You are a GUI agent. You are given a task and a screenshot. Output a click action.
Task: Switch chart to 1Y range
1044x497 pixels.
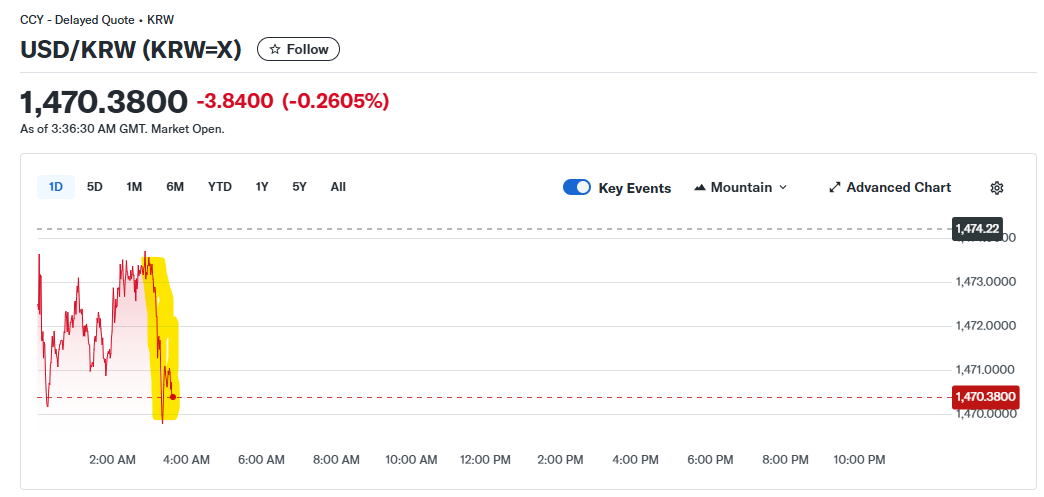(x=262, y=186)
